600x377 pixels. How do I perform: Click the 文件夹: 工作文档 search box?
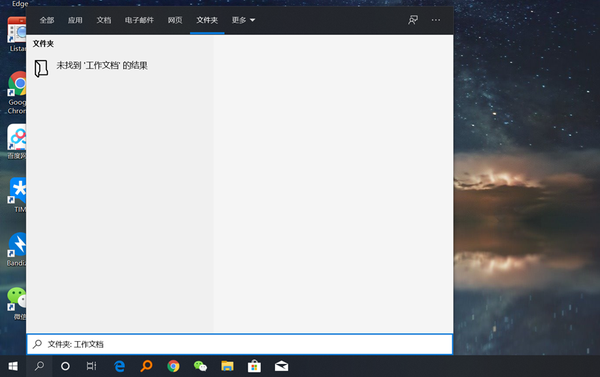(x=240, y=344)
